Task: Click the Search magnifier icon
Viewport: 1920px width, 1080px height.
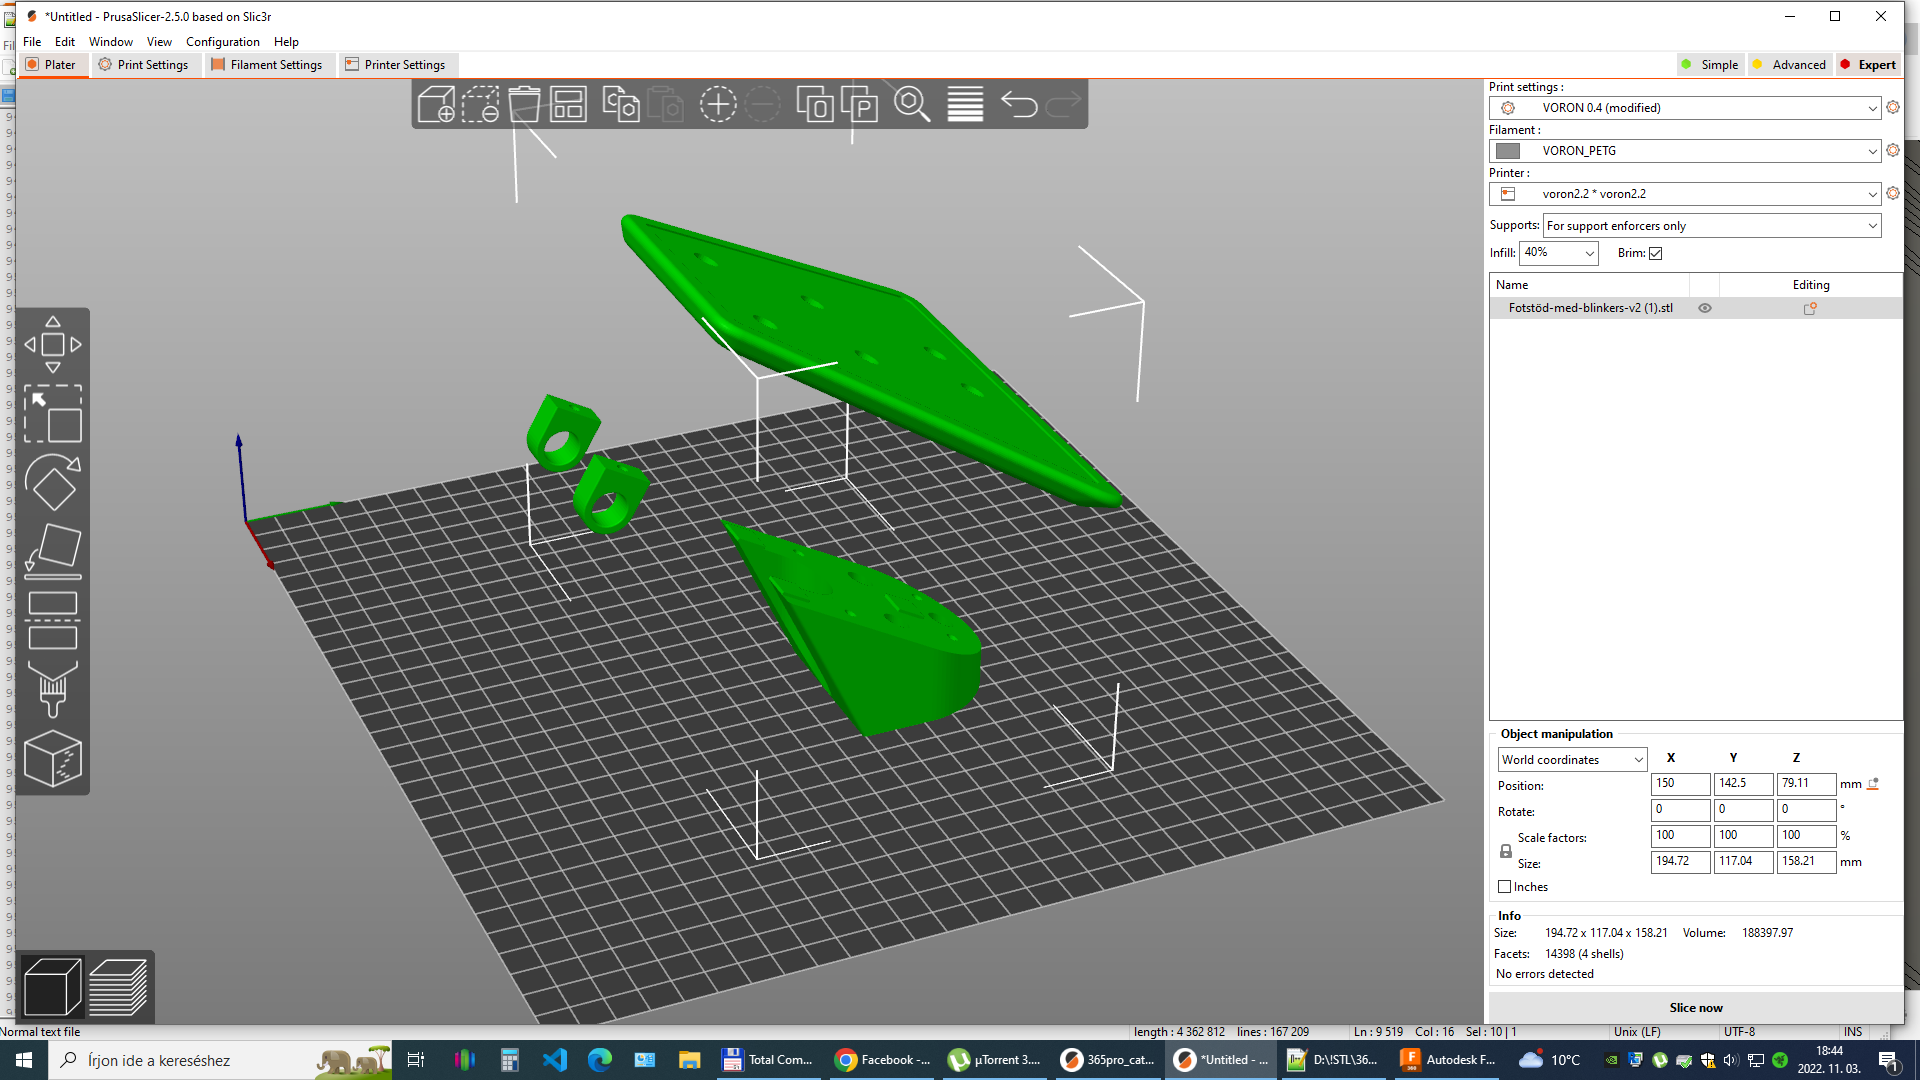Action: pyautogui.click(x=912, y=104)
